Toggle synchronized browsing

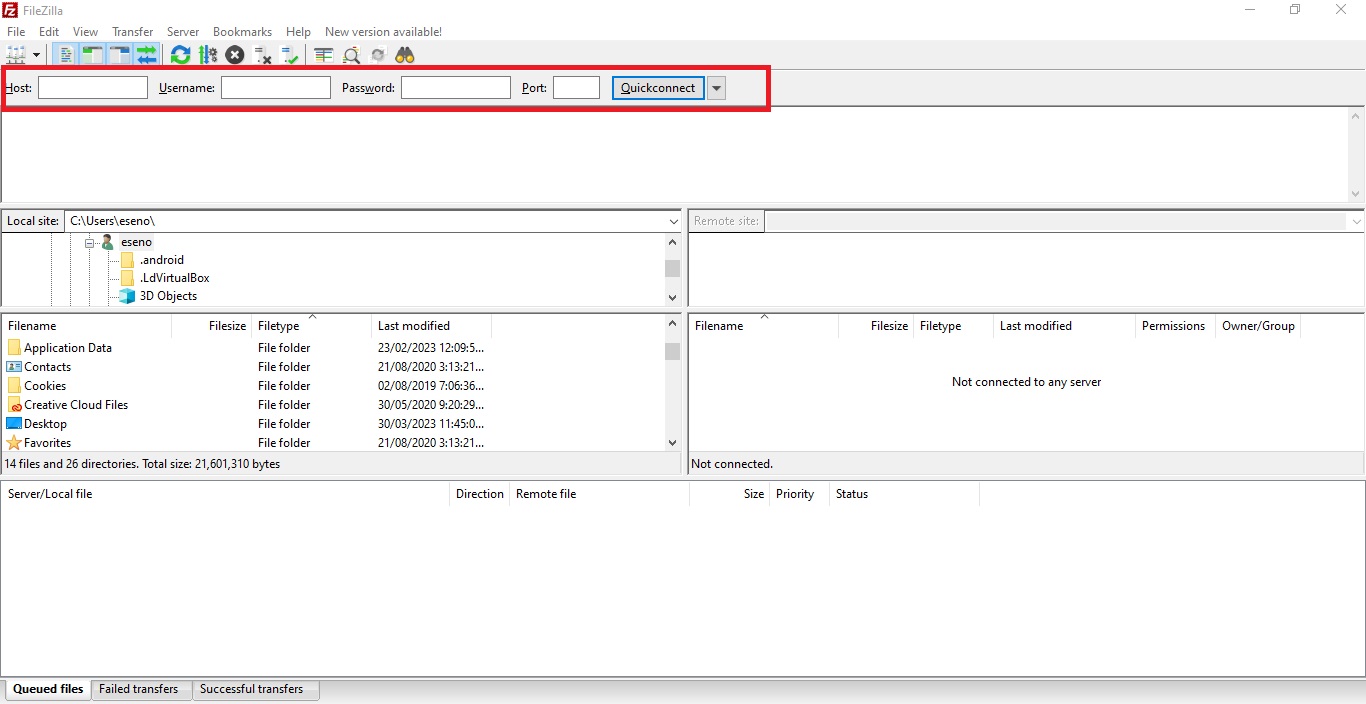[x=378, y=55]
